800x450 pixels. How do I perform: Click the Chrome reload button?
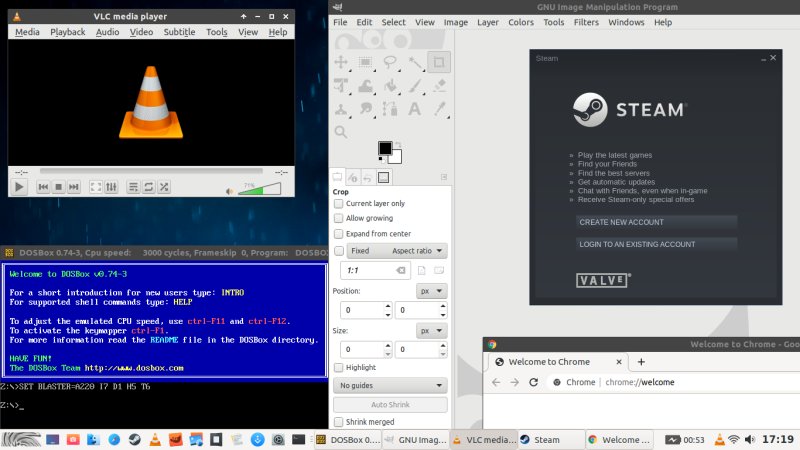(535, 382)
